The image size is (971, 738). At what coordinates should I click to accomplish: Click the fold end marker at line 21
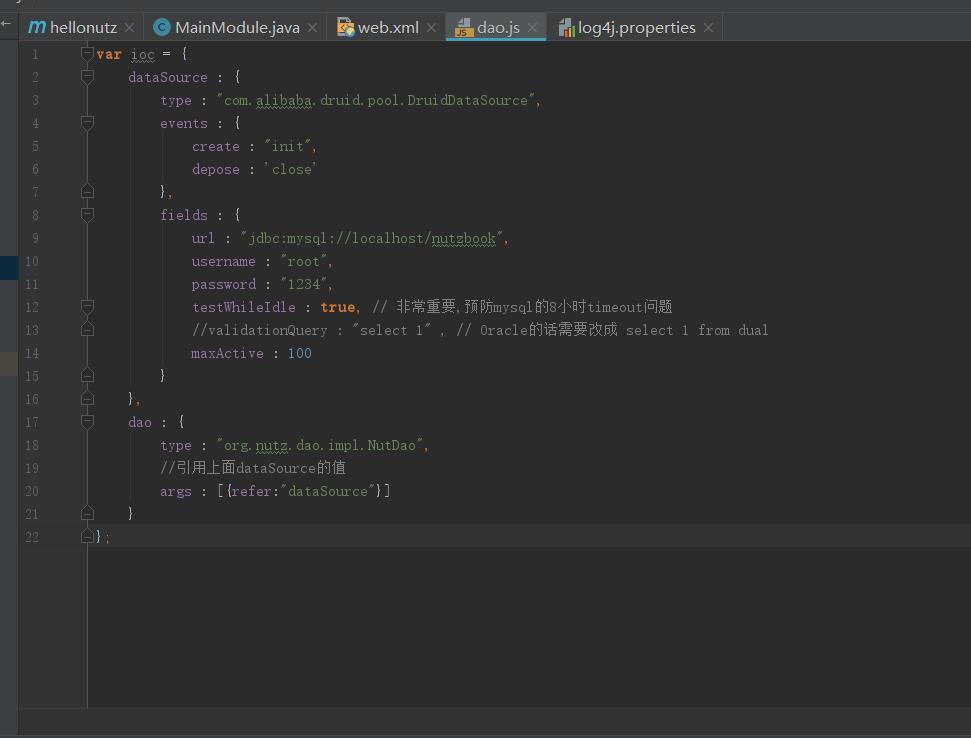point(87,513)
